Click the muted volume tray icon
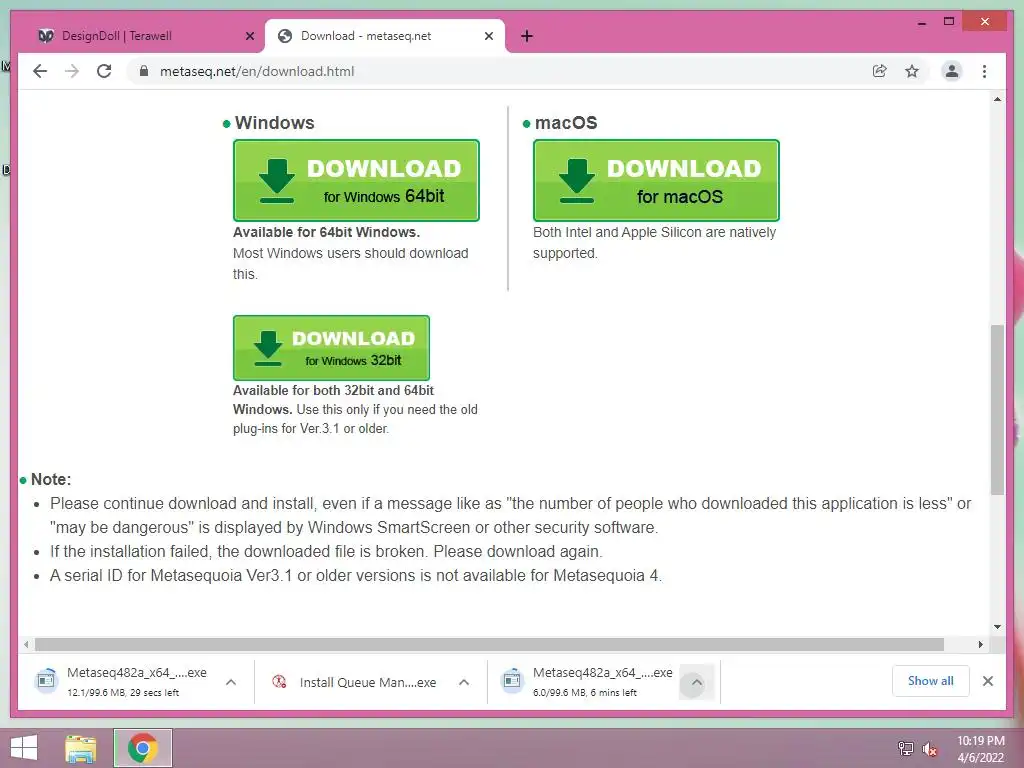This screenshot has width=1024, height=768. pyautogui.click(x=929, y=748)
